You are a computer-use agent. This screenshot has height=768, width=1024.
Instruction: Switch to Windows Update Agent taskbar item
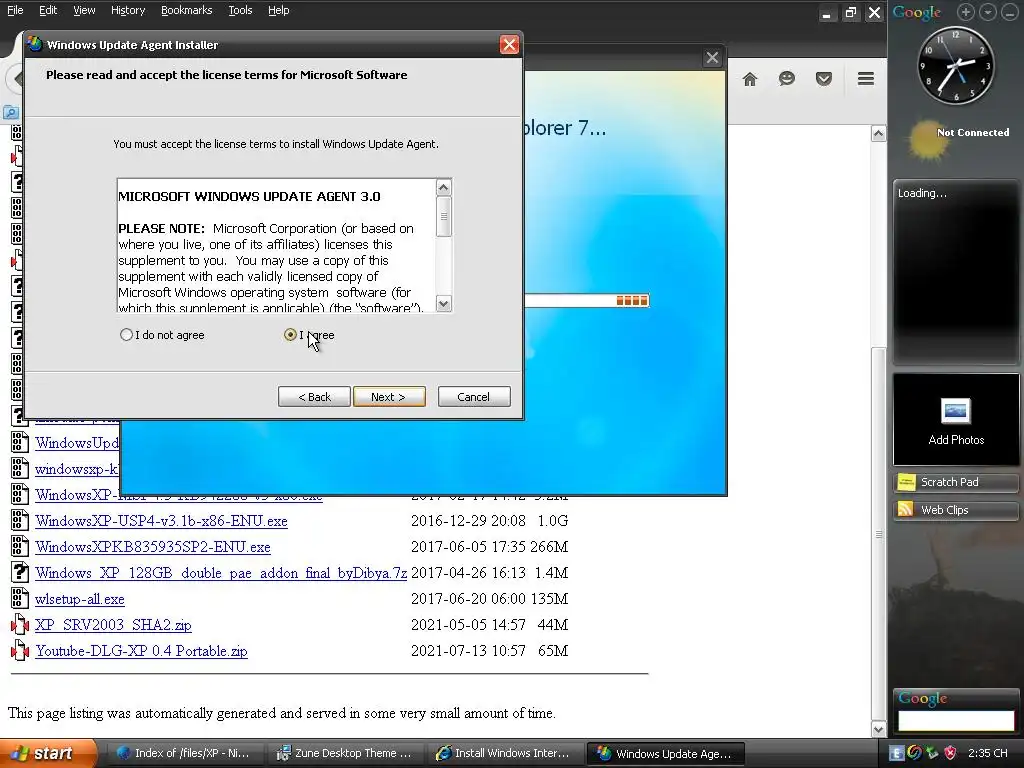[x=665, y=753]
